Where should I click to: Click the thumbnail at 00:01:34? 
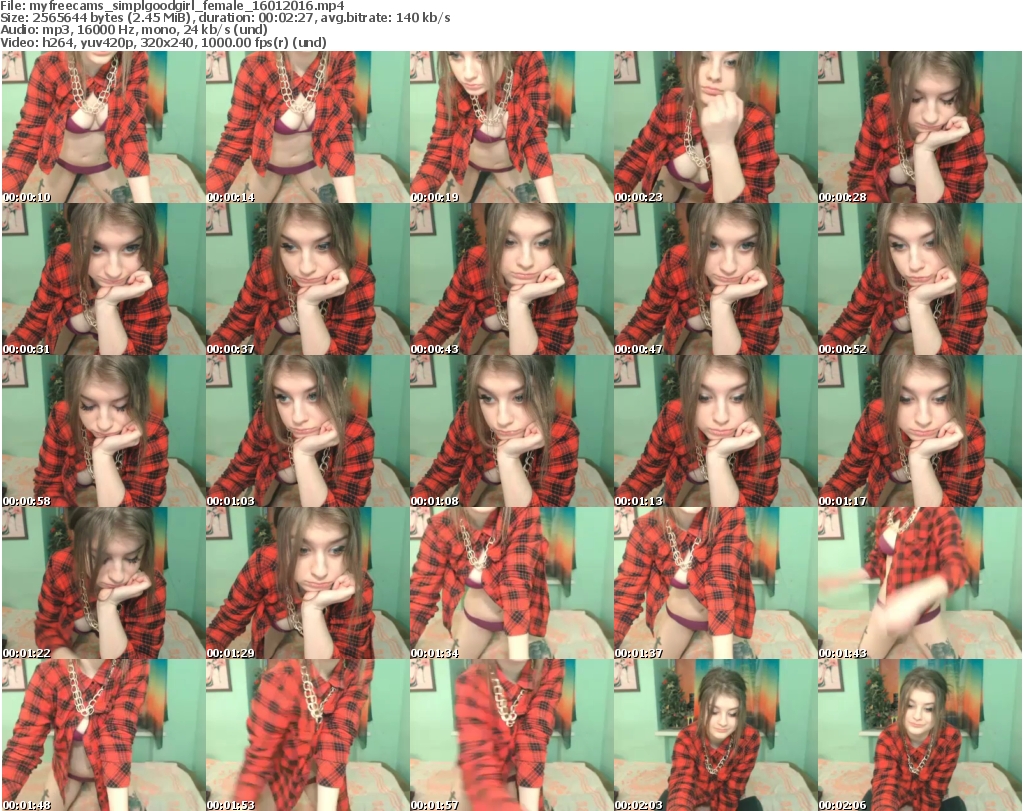click(510, 584)
